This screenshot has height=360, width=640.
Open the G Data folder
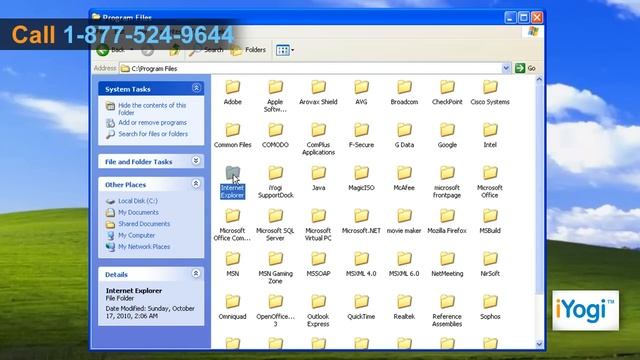click(404, 136)
